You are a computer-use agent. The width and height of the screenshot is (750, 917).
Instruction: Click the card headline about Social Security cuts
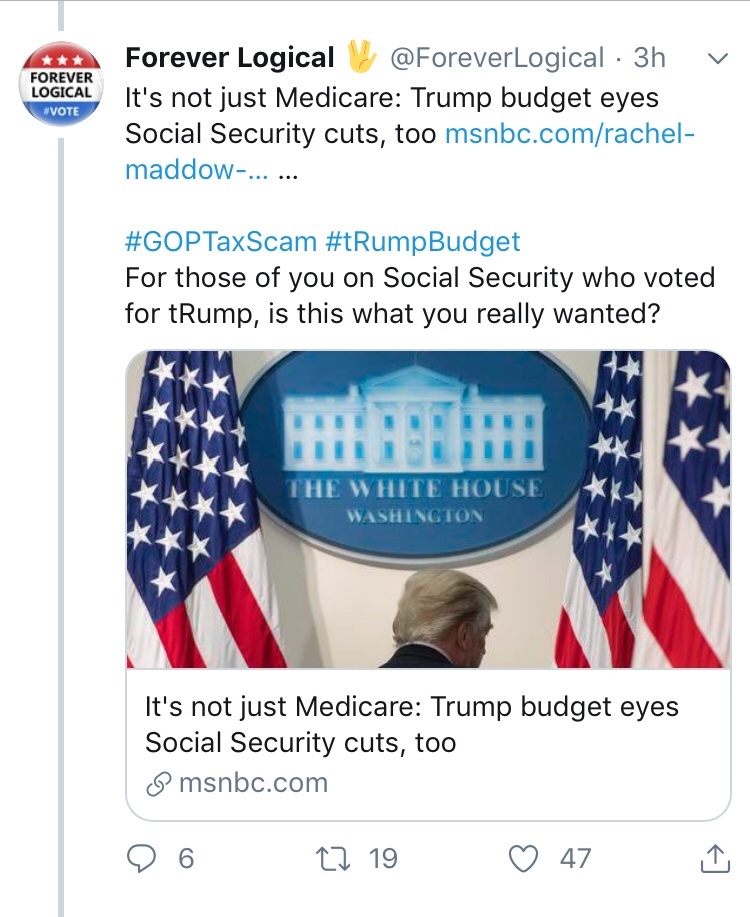point(411,725)
